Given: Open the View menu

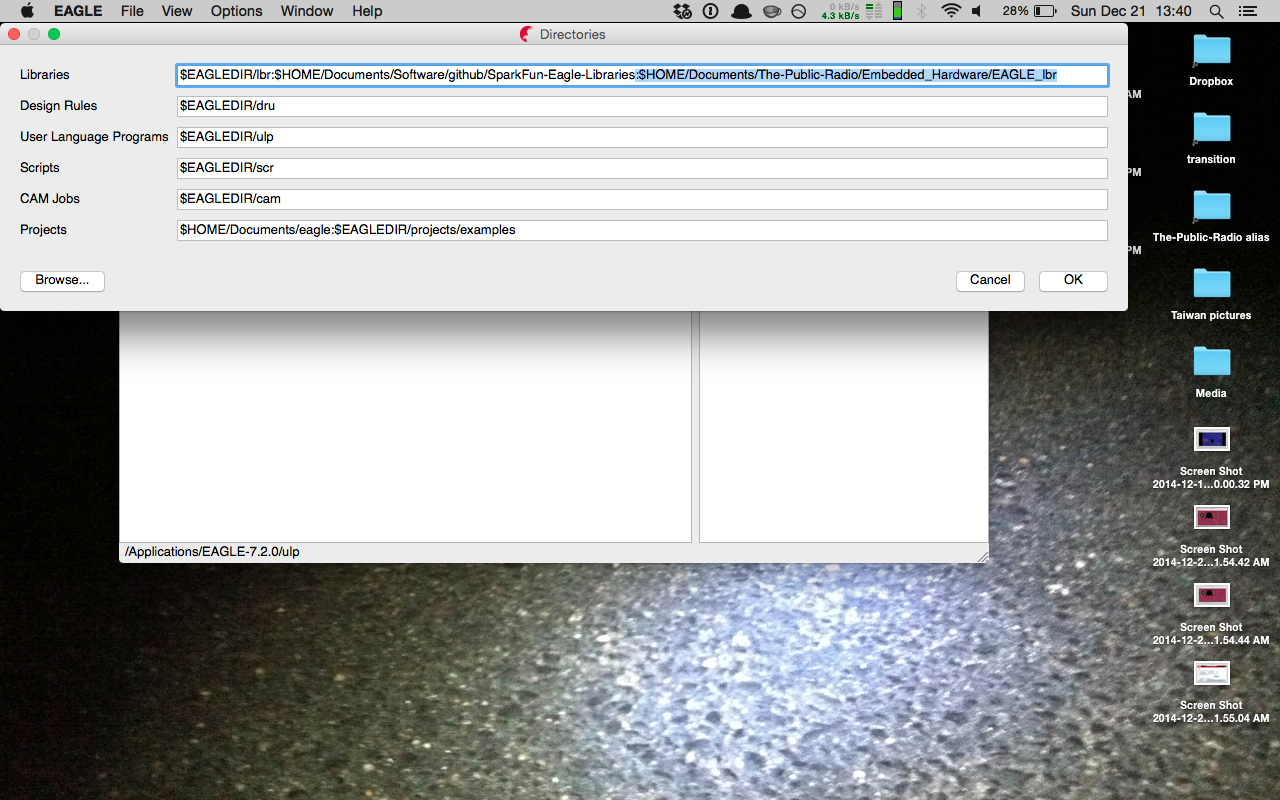Looking at the screenshot, I should point(177,11).
